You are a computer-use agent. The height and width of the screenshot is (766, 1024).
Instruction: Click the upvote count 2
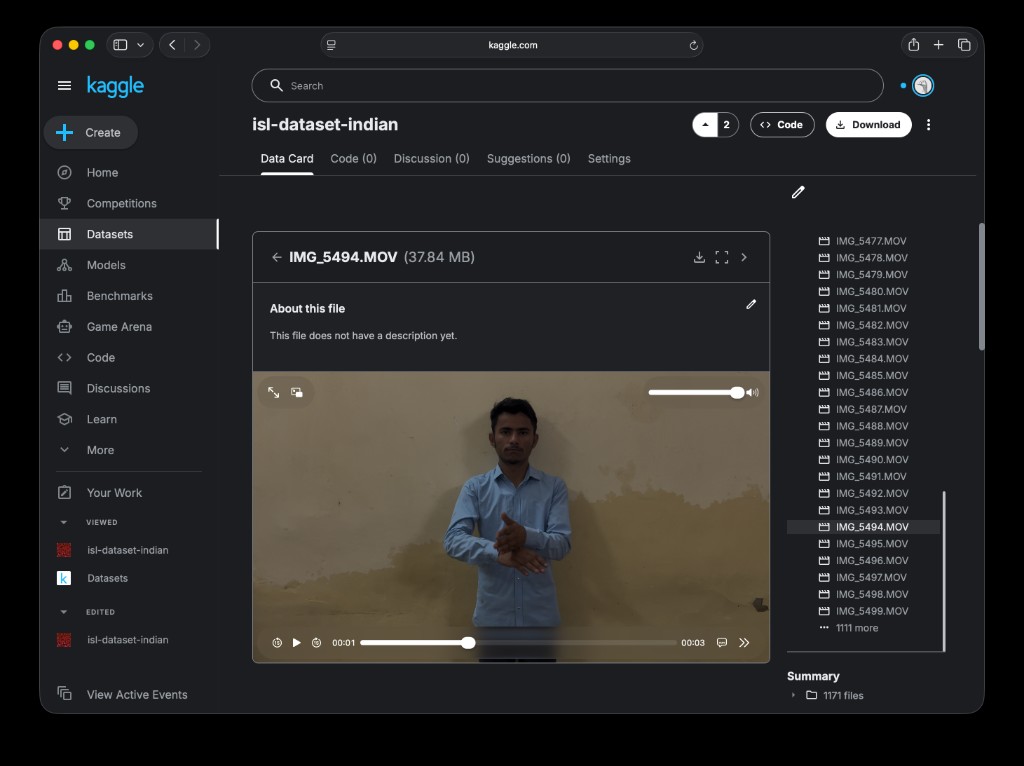[x=727, y=125]
